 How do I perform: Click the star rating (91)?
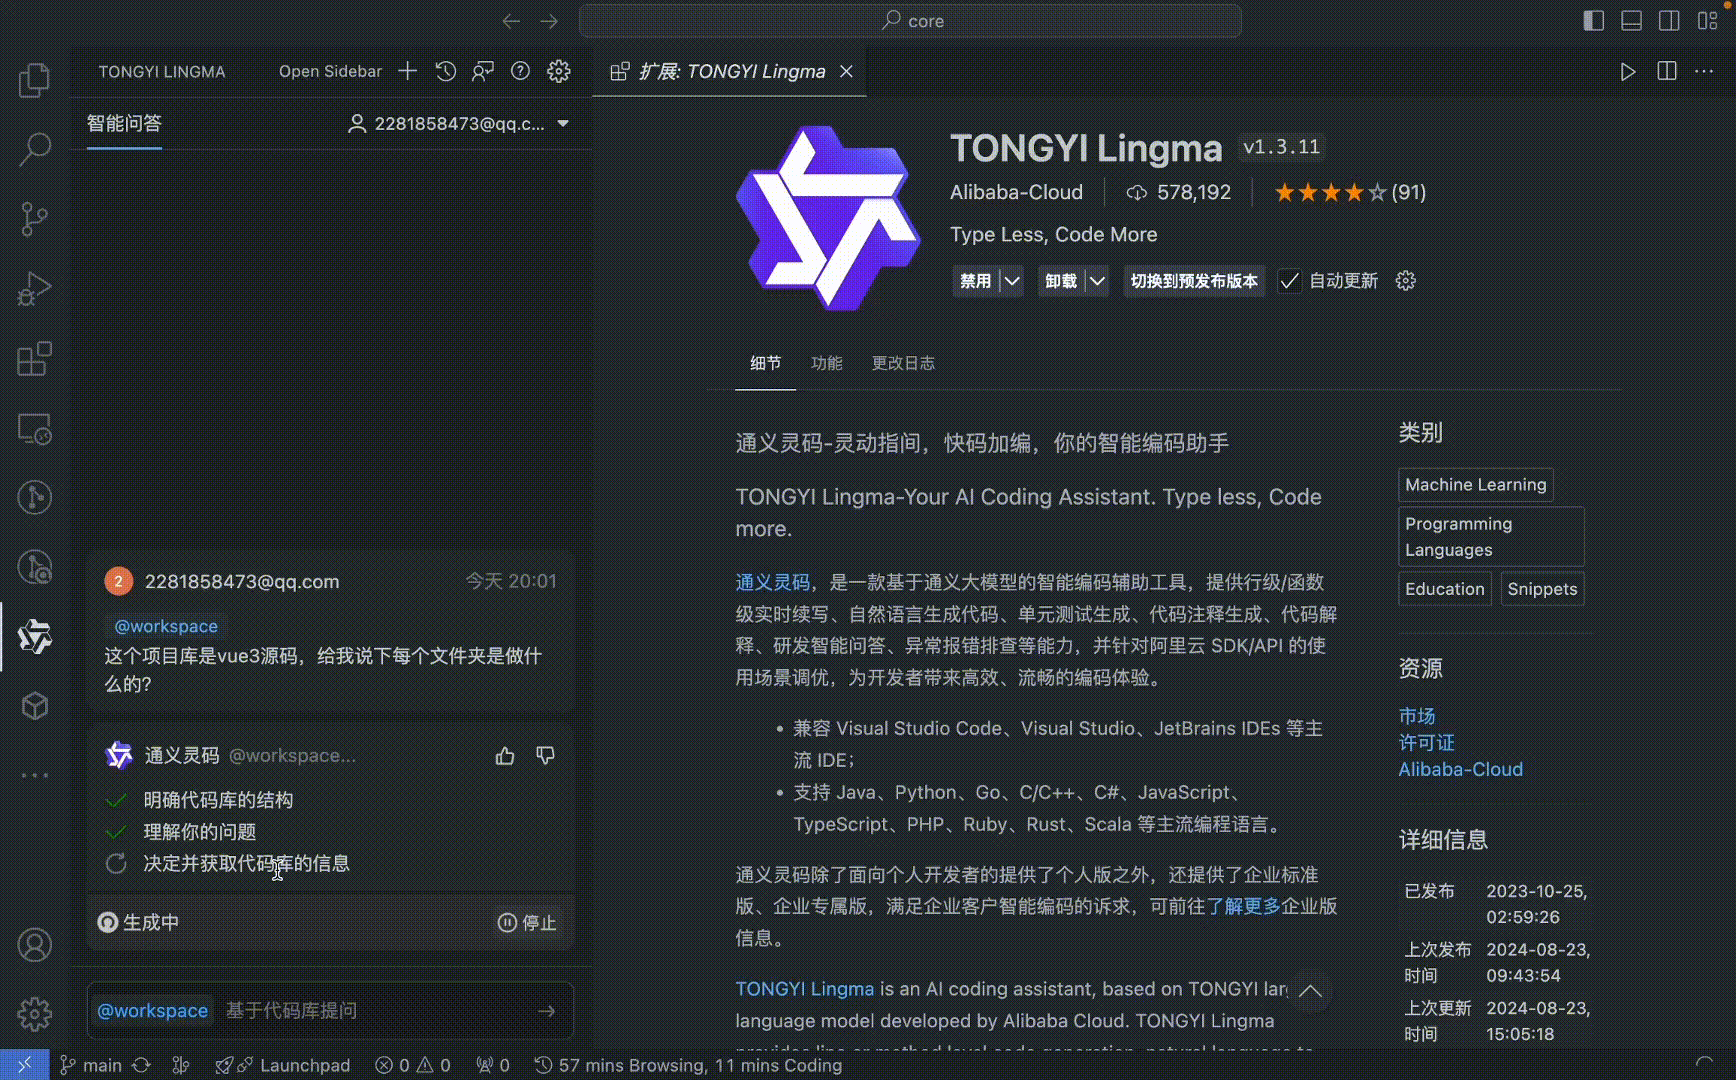[x=1349, y=192]
